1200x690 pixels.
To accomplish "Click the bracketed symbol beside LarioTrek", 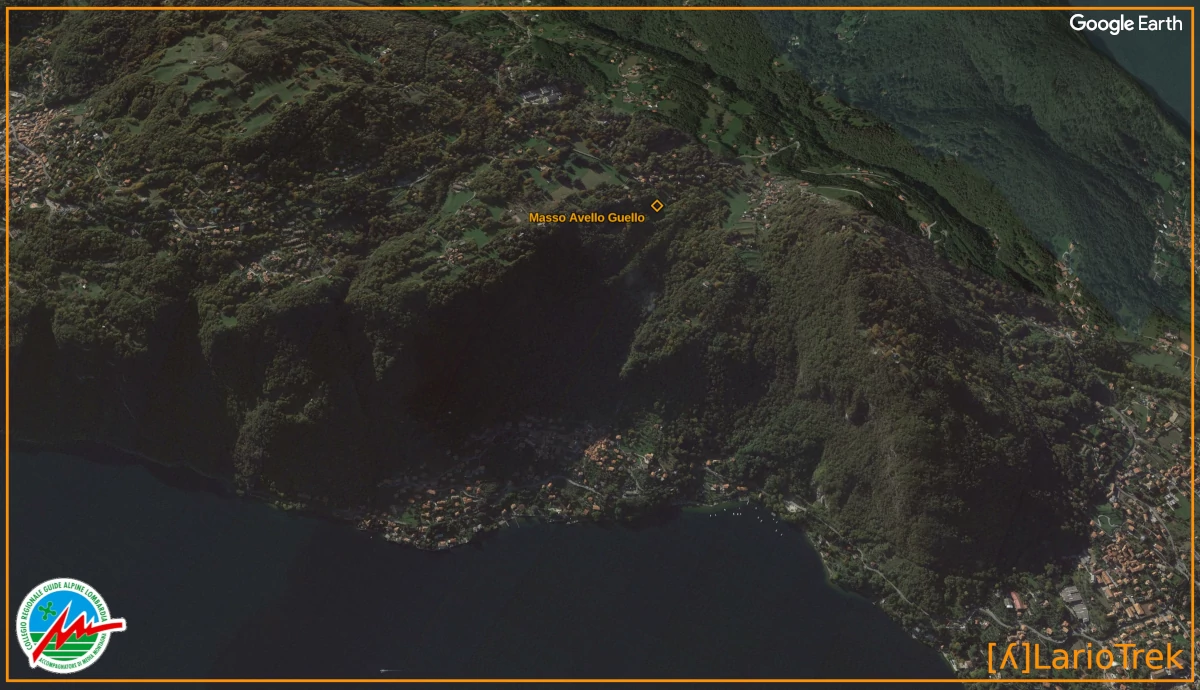I will point(1008,657).
